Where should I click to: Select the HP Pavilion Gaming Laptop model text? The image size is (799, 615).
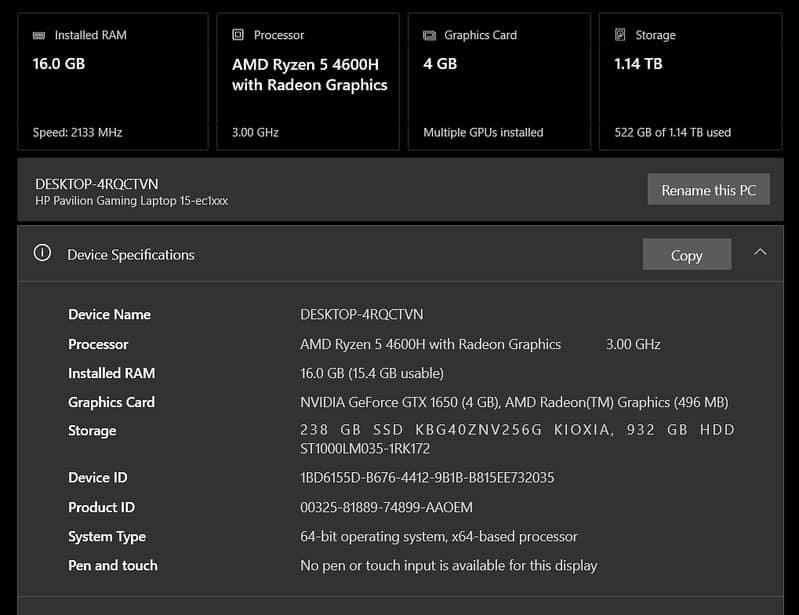(131, 201)
